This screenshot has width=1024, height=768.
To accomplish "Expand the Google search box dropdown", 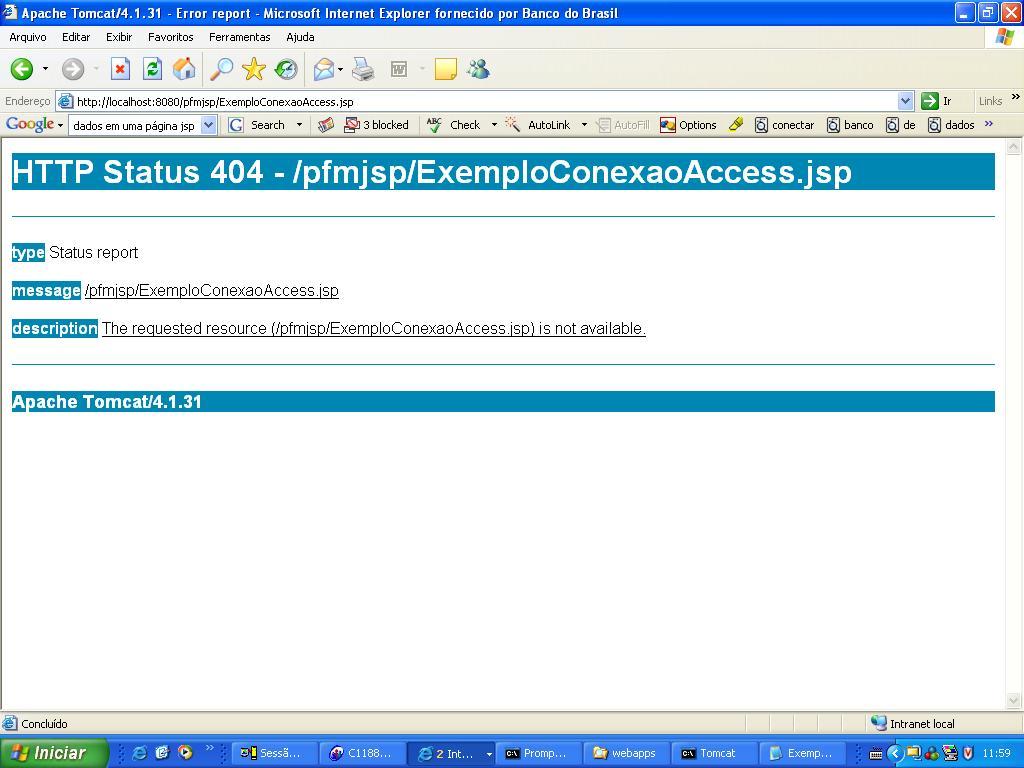I will [x=208, y=125].
